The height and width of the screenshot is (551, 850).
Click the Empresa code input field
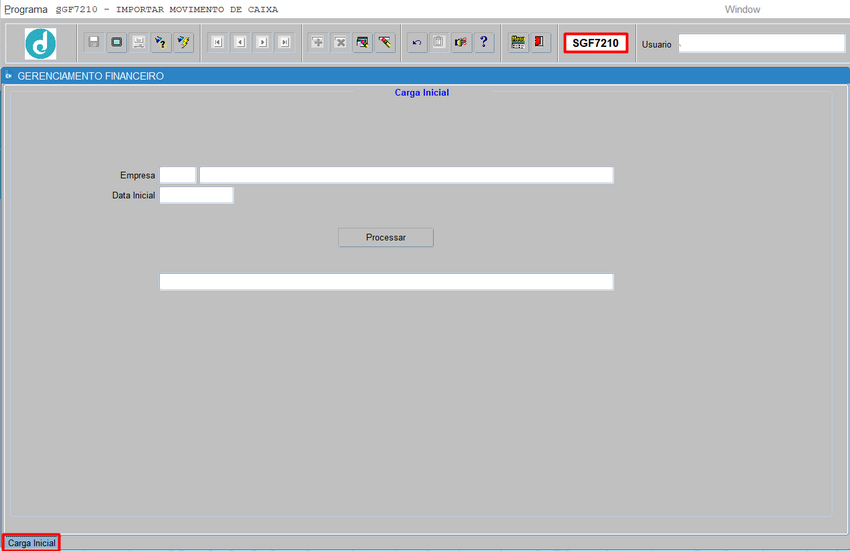pyautogui.click(x=178, y=175)
